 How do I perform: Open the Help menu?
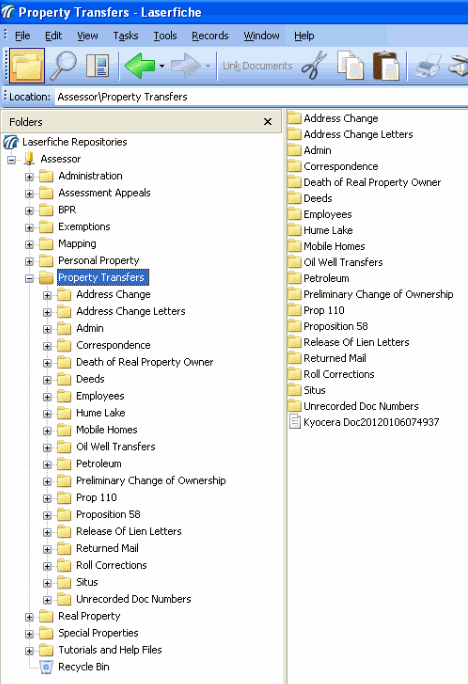click(304, 36)
